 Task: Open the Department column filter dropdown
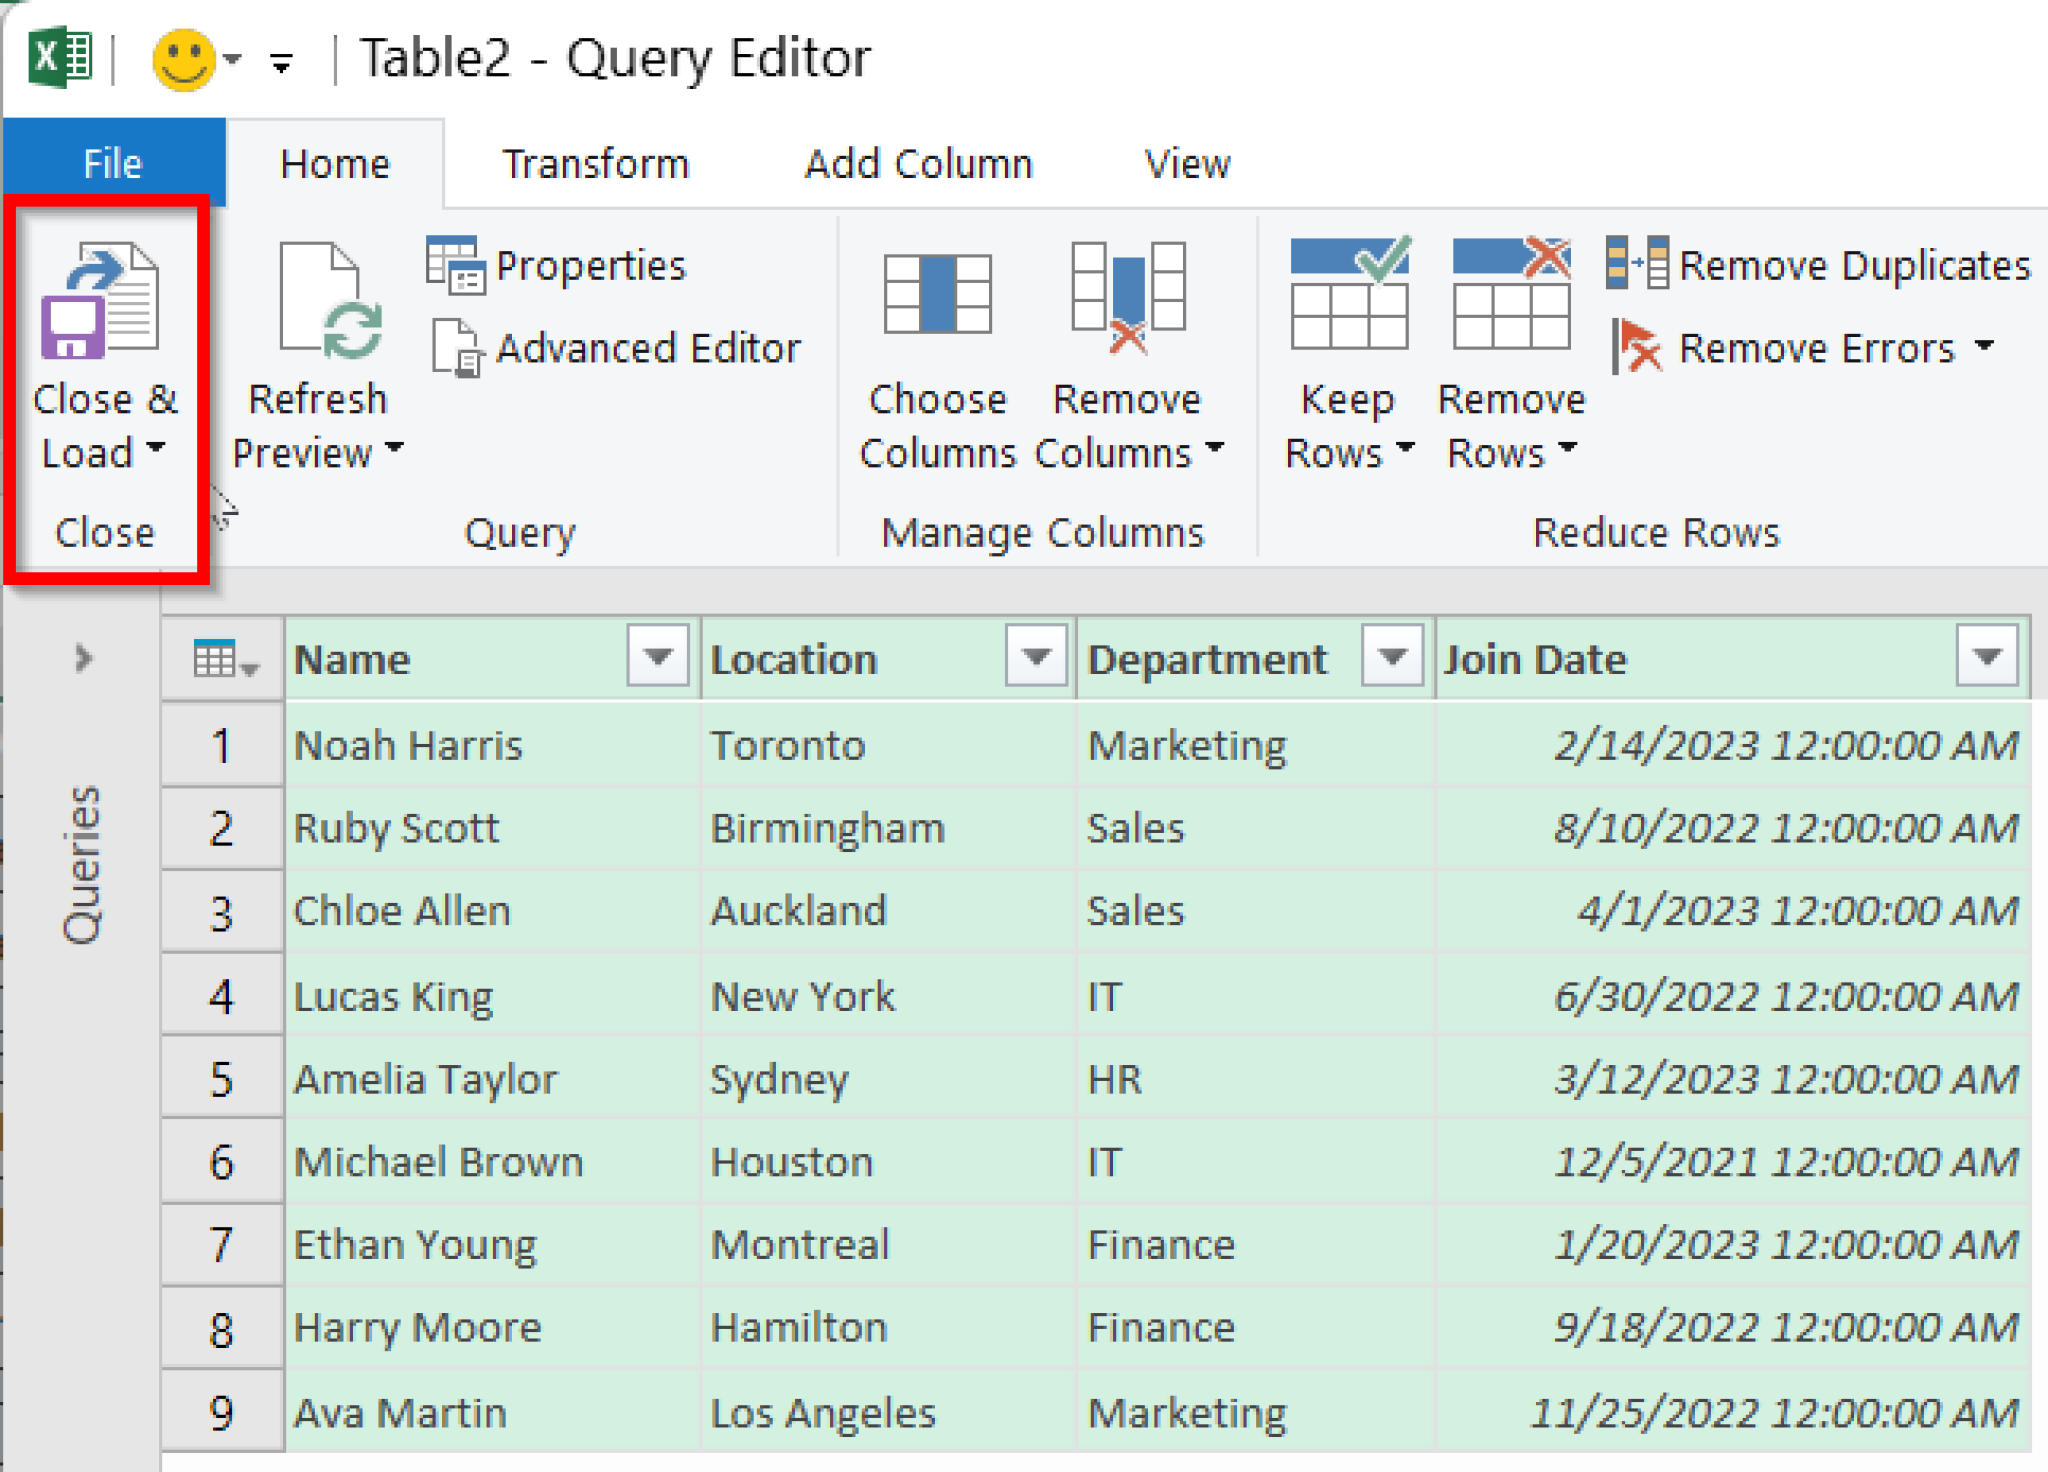point(1394,657)
